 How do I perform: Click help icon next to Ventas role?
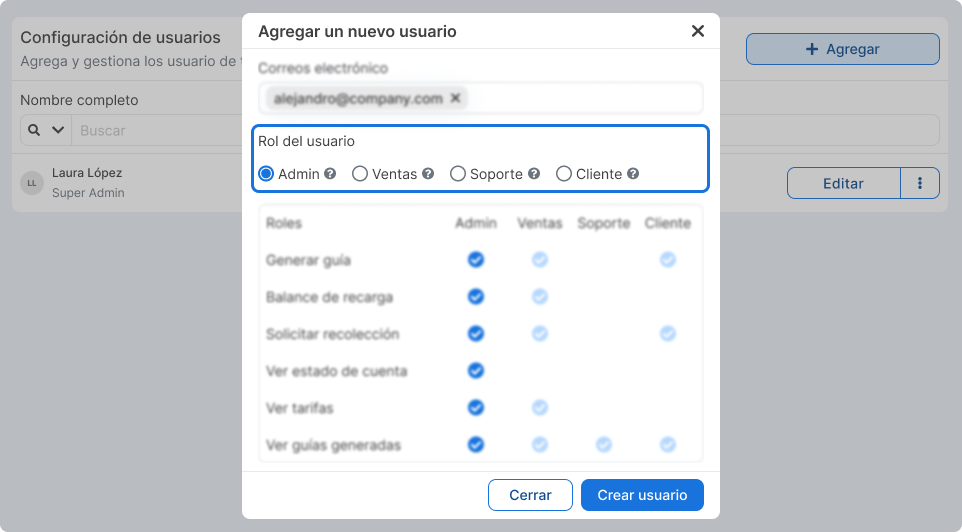(x=428, y=174)
